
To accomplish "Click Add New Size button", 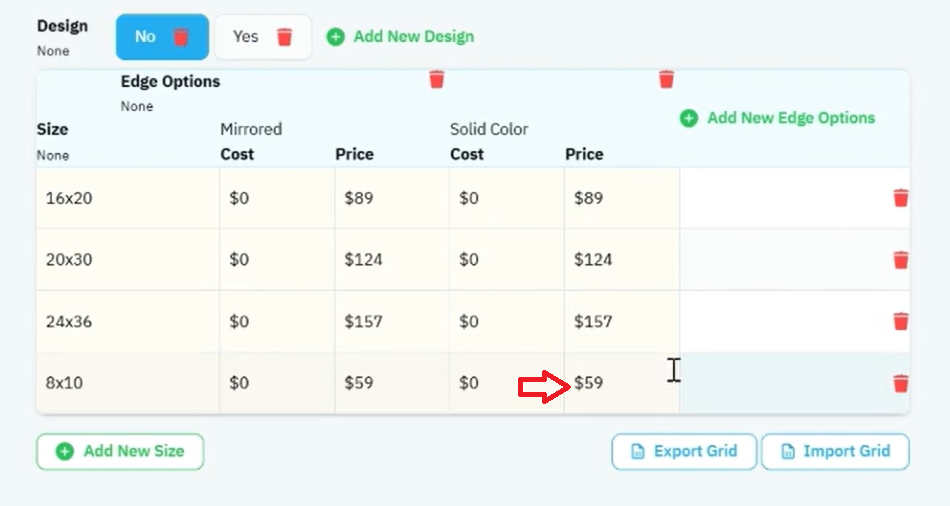I will [120, 451].
